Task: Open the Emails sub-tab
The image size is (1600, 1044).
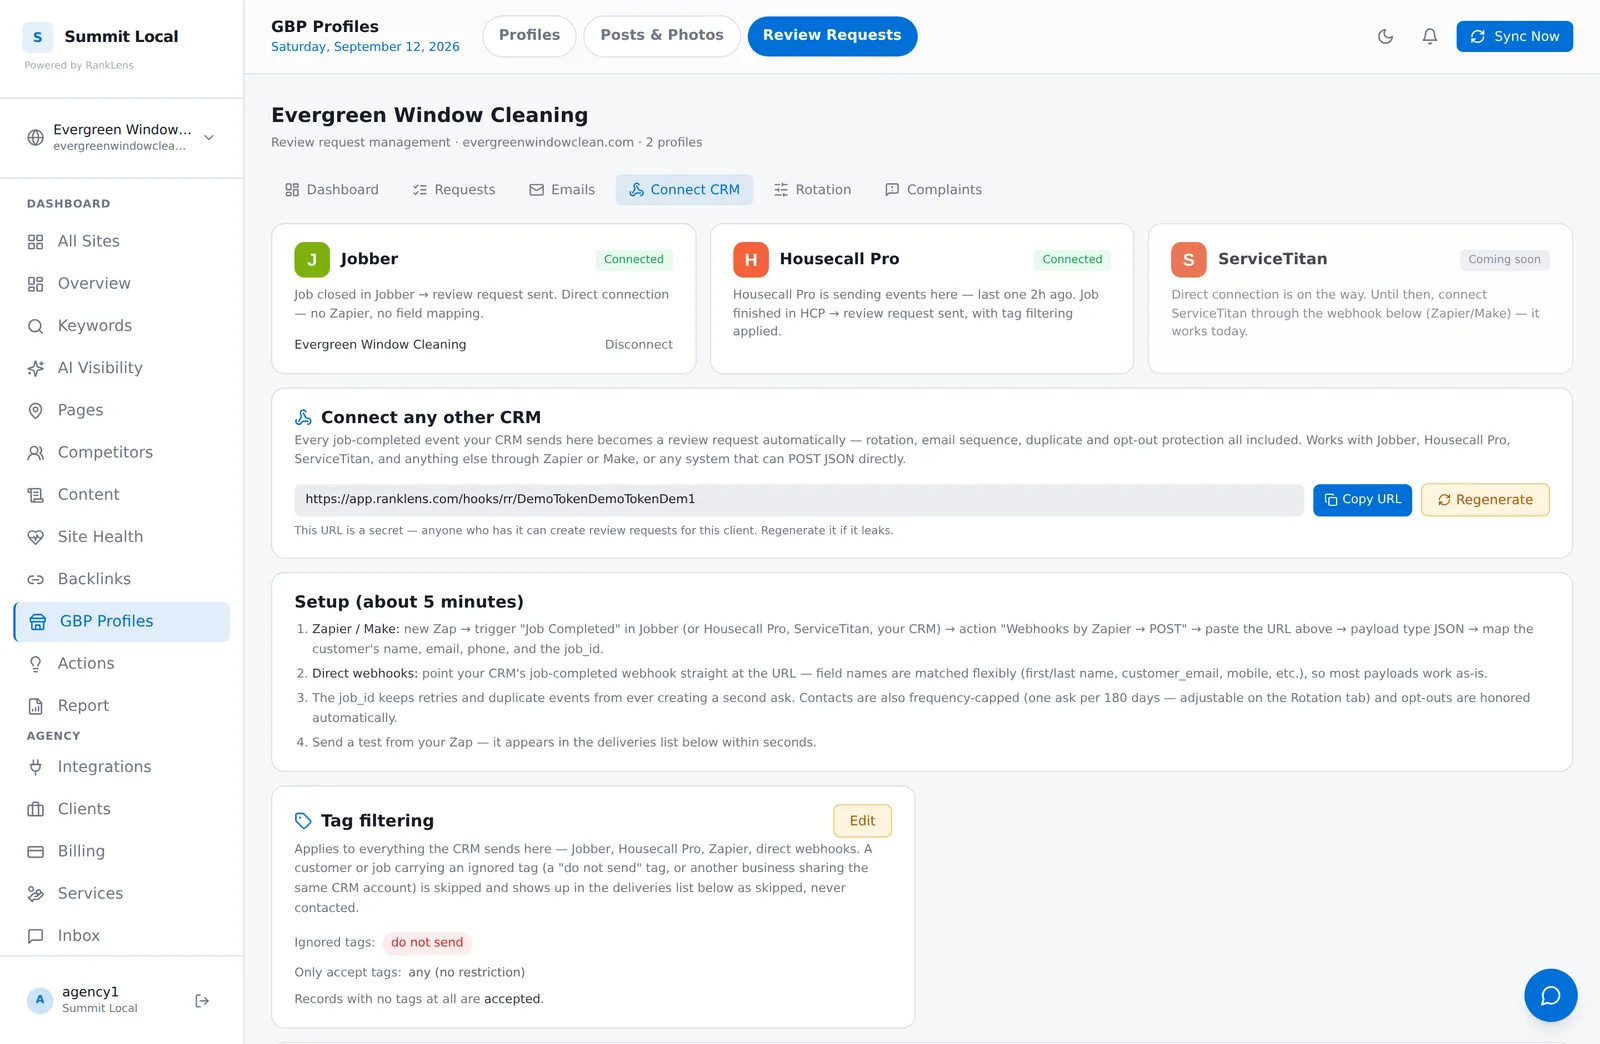Action: pos(562,190)
